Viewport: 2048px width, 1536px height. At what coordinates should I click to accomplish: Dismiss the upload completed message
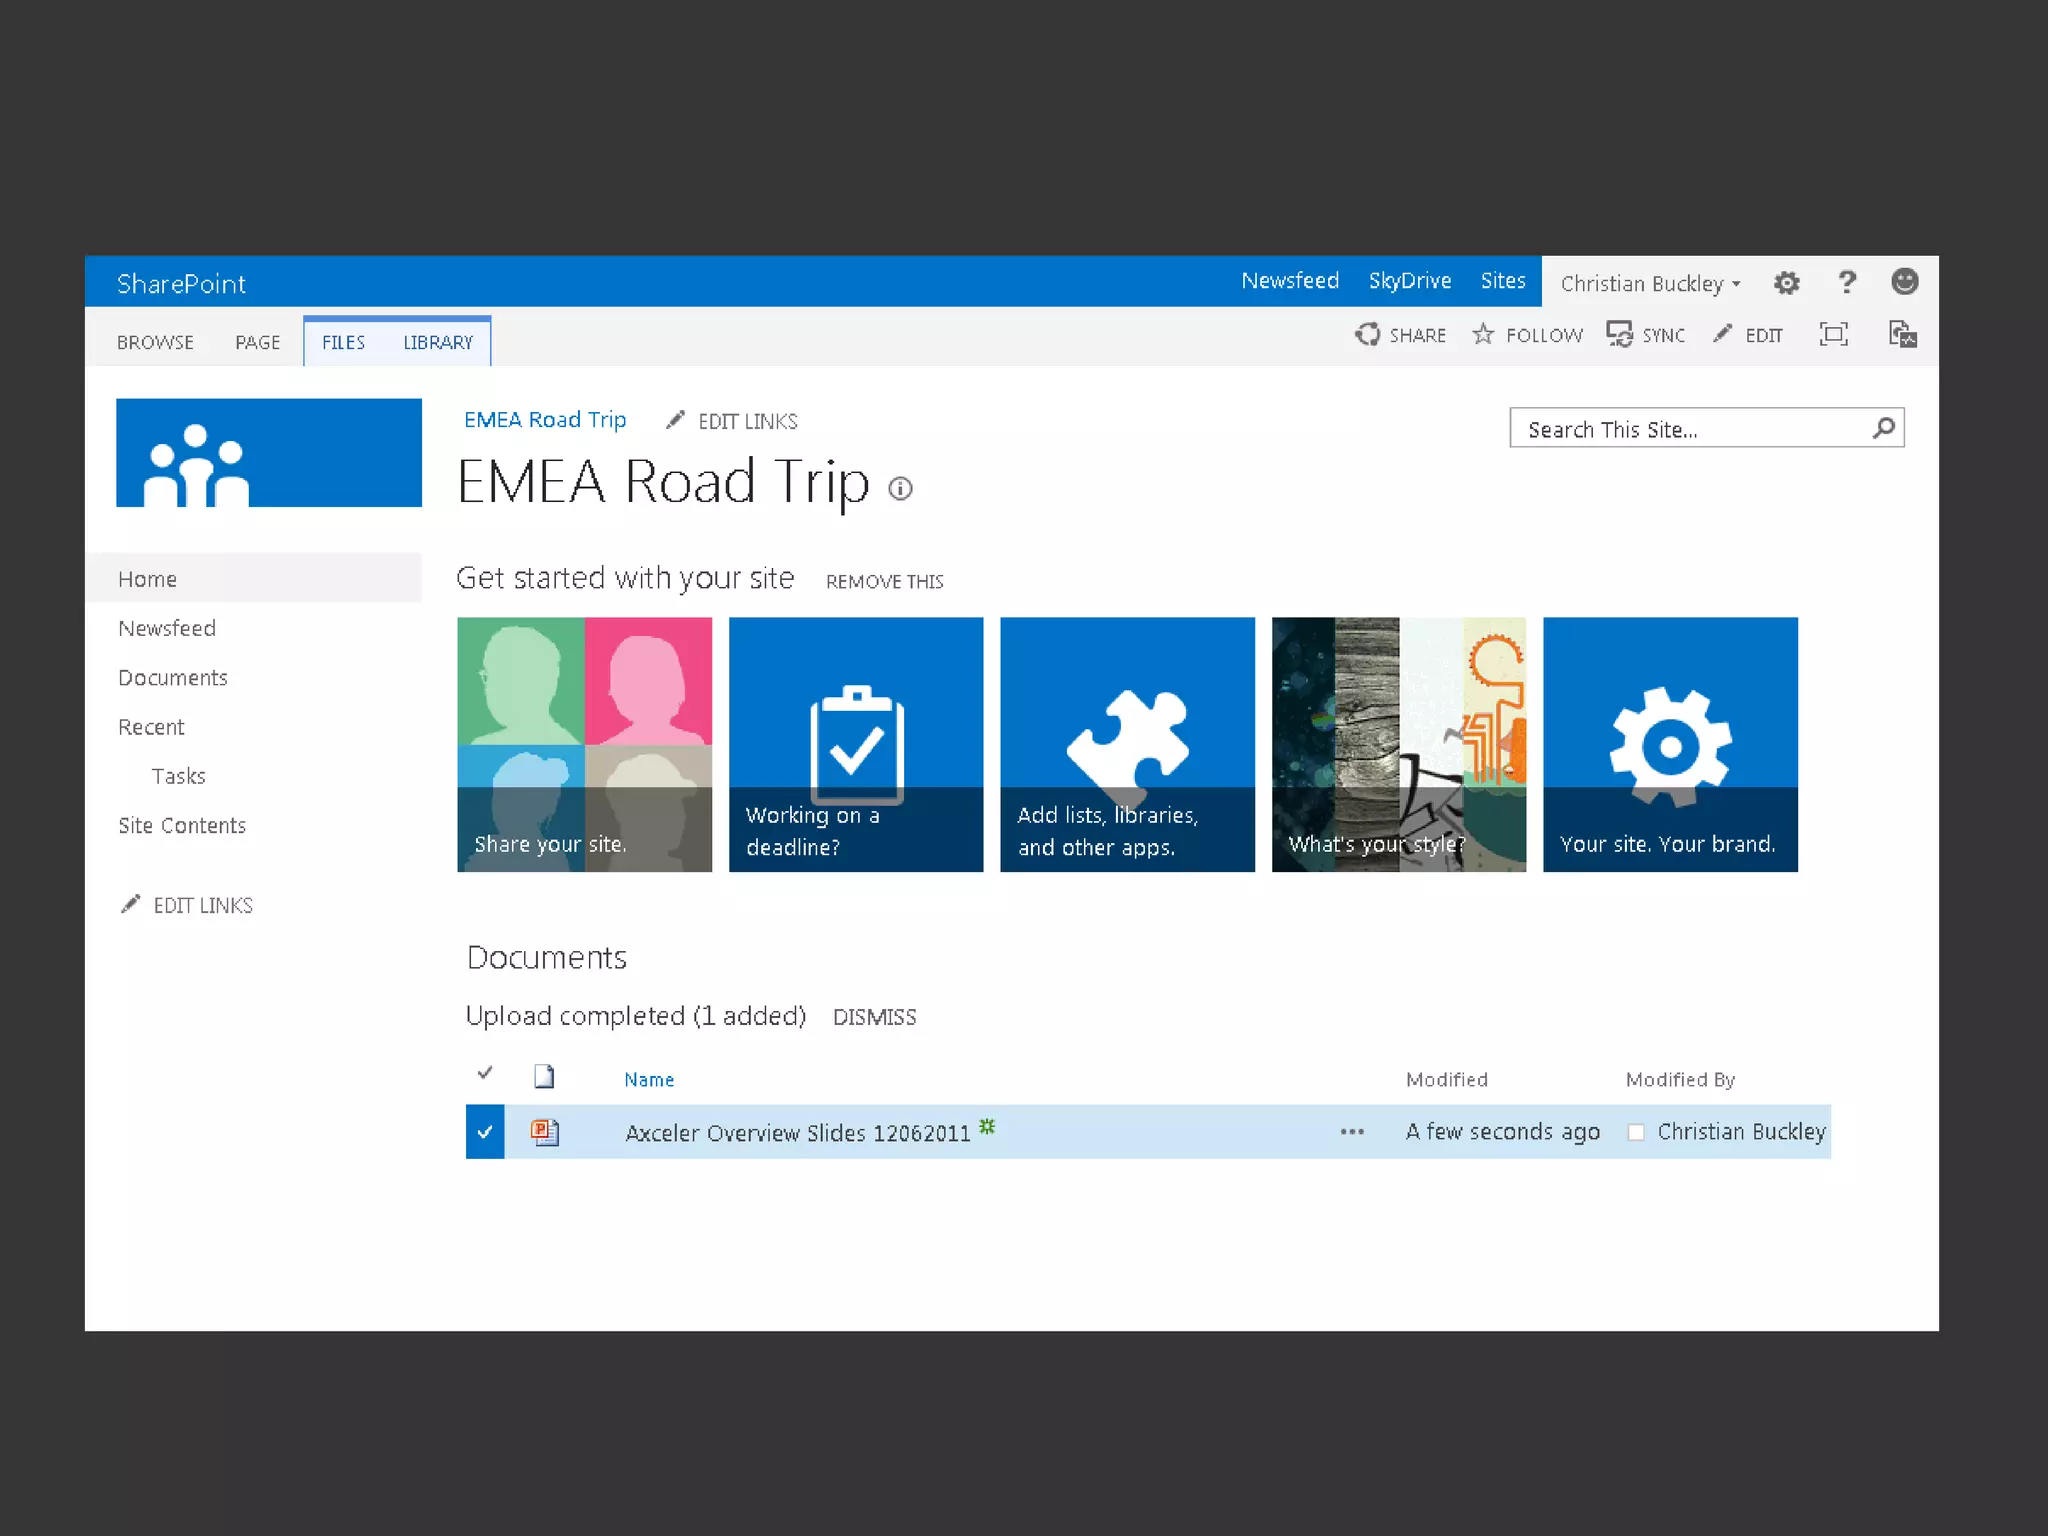874,1017
